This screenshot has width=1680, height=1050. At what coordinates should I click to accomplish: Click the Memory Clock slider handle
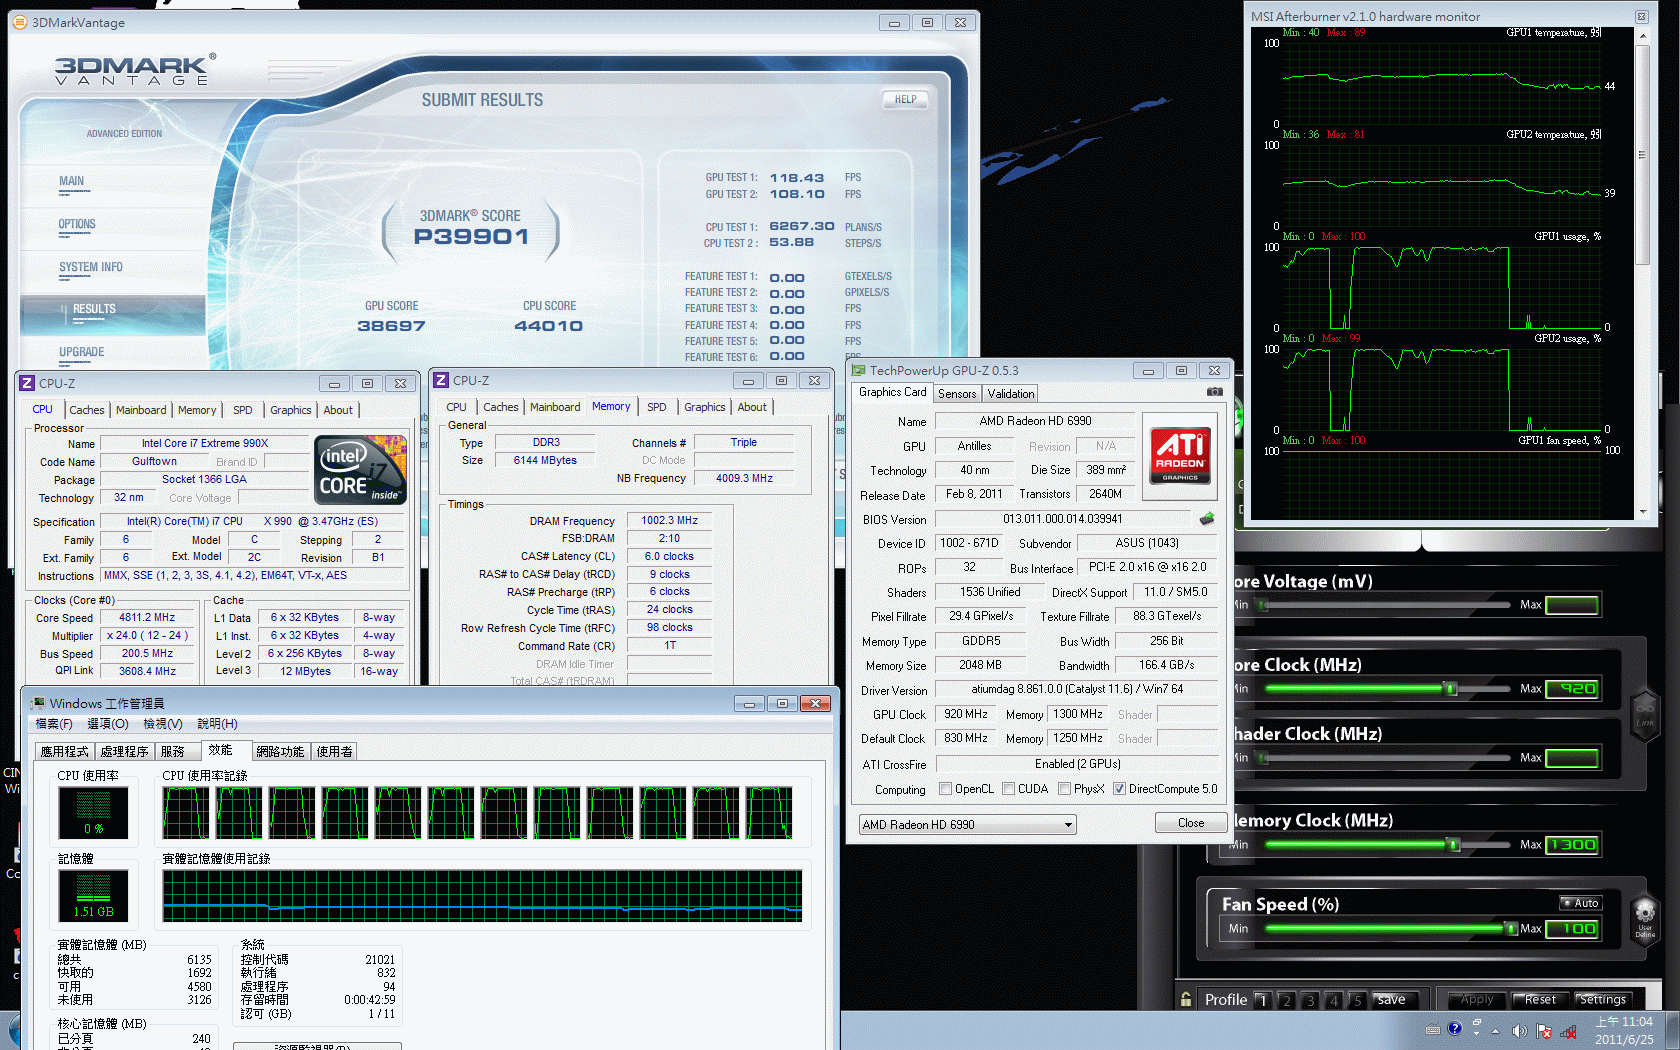click(1454, 845)
